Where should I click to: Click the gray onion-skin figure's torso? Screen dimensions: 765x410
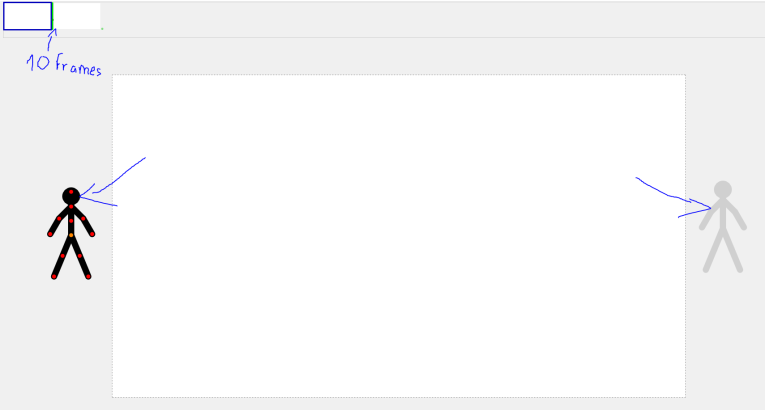(x=723, y=214)
